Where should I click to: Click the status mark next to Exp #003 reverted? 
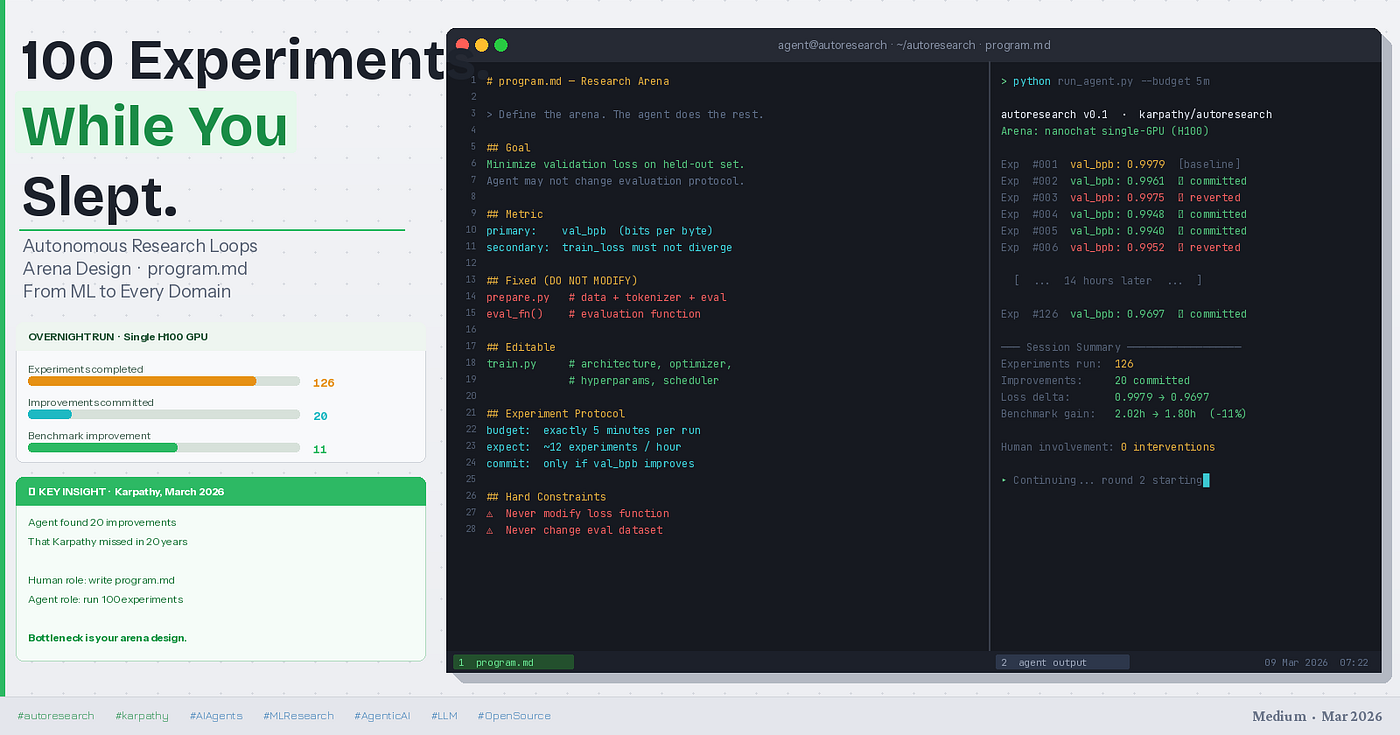click(x=1181, y=198)
